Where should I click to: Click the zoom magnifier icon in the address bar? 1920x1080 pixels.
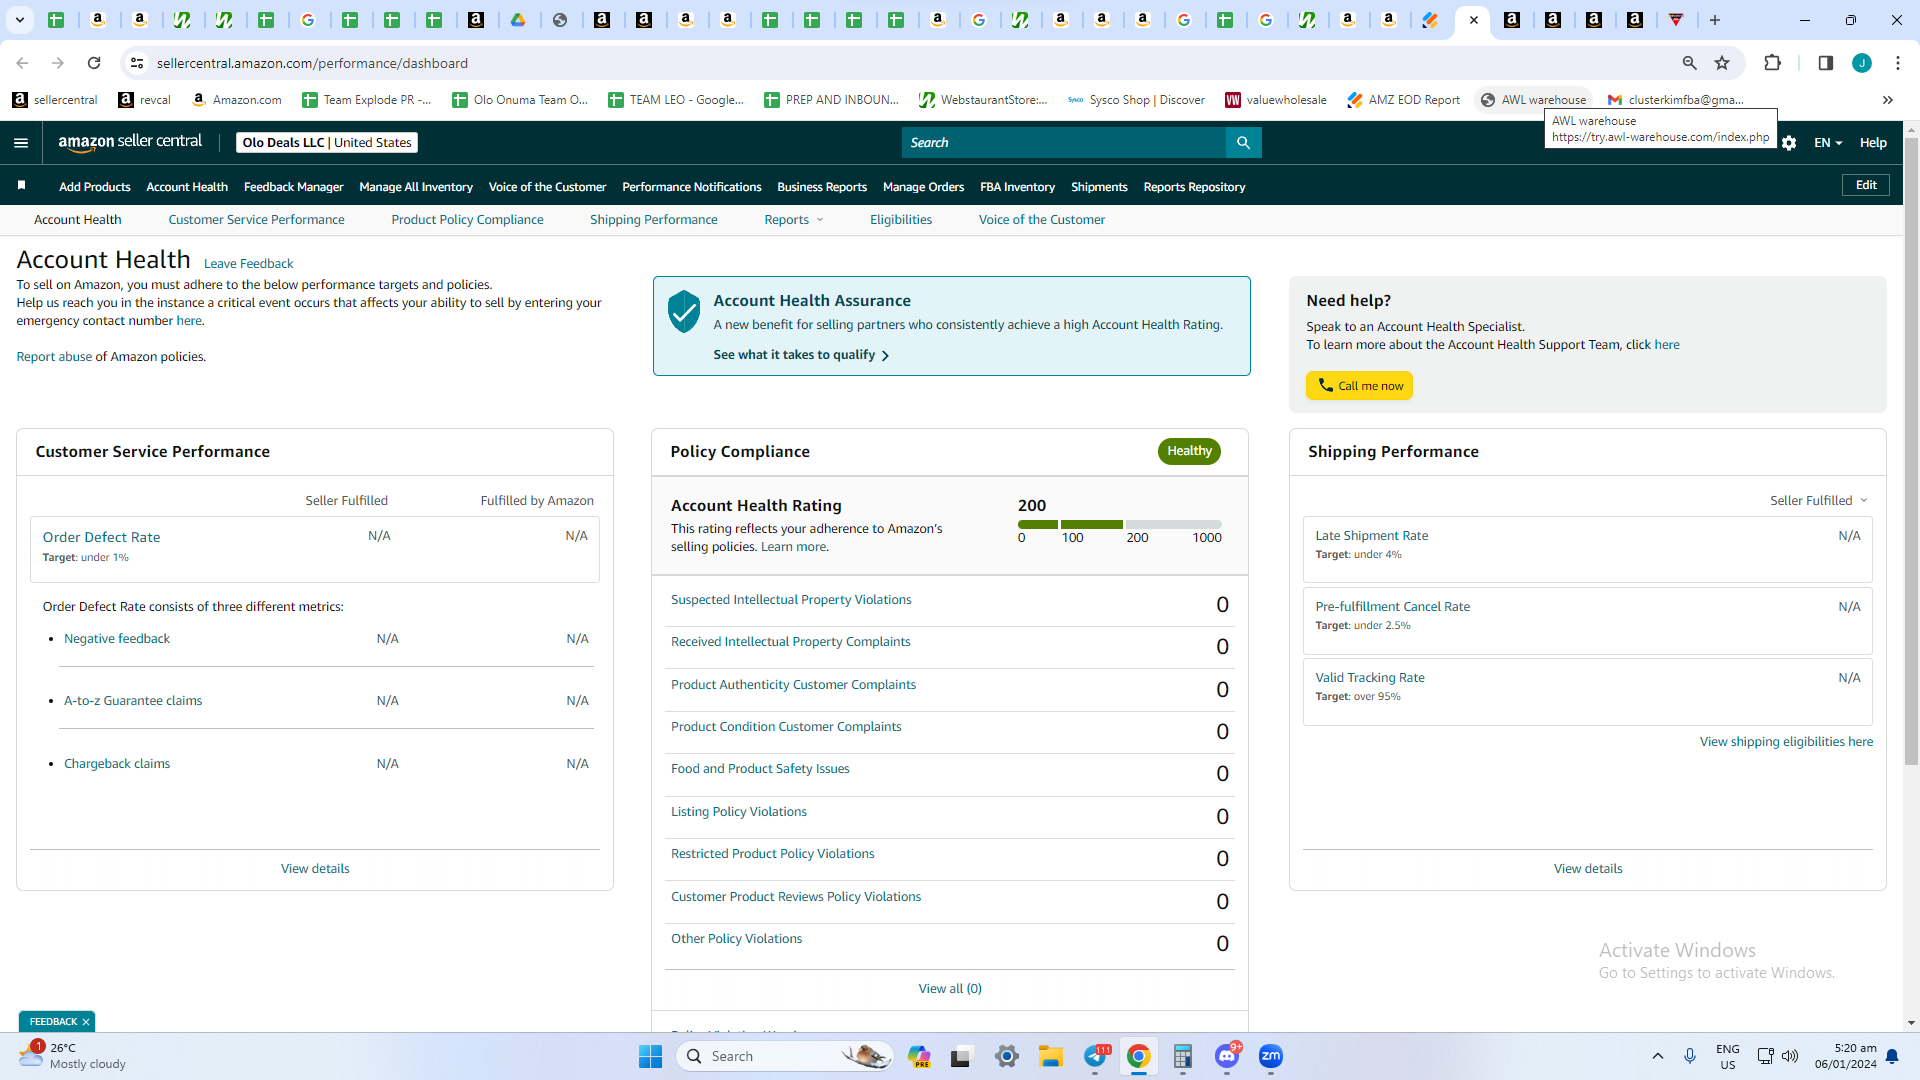pos(1690,63)
